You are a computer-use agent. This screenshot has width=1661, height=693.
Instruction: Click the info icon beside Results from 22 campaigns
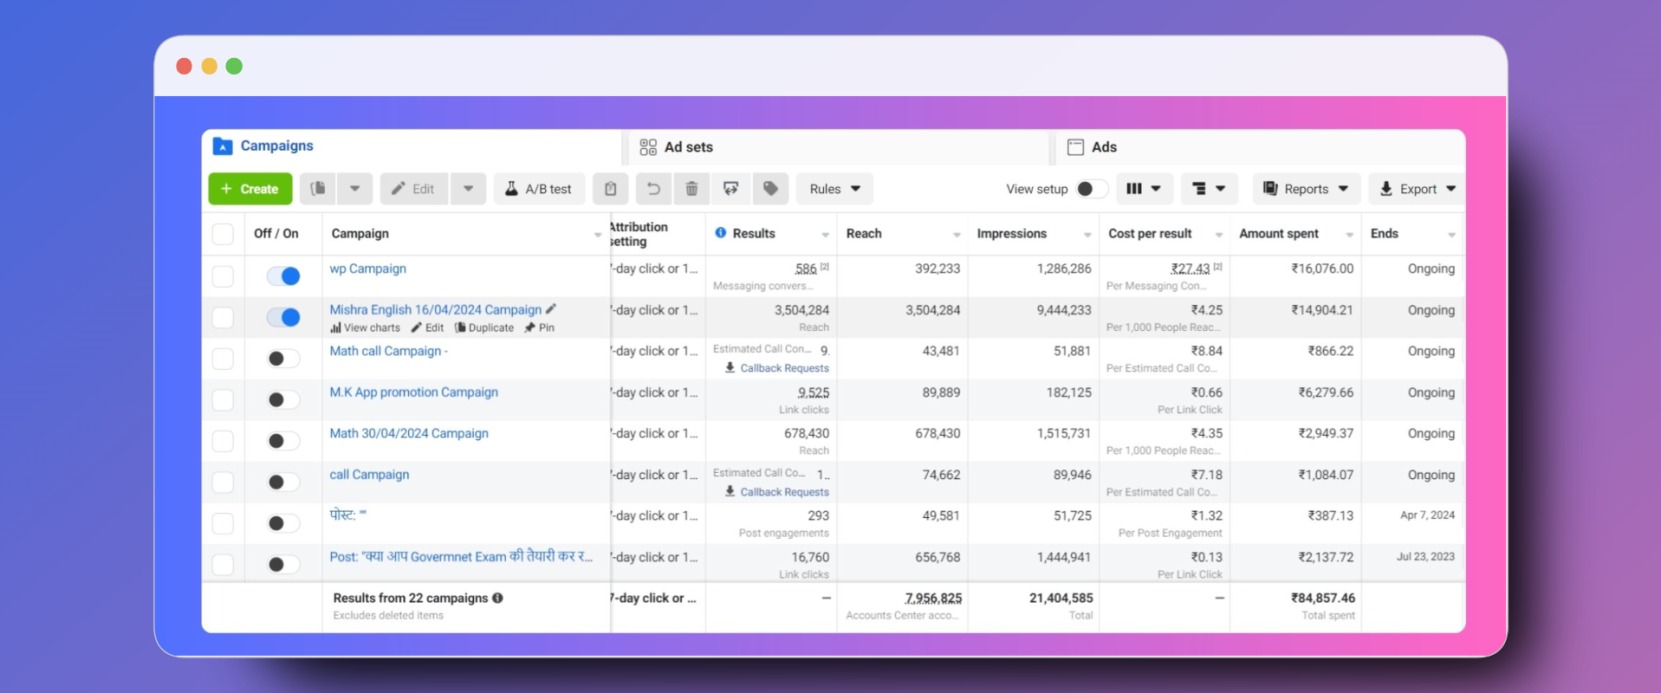pyautogui.click(x=497, y=598)
